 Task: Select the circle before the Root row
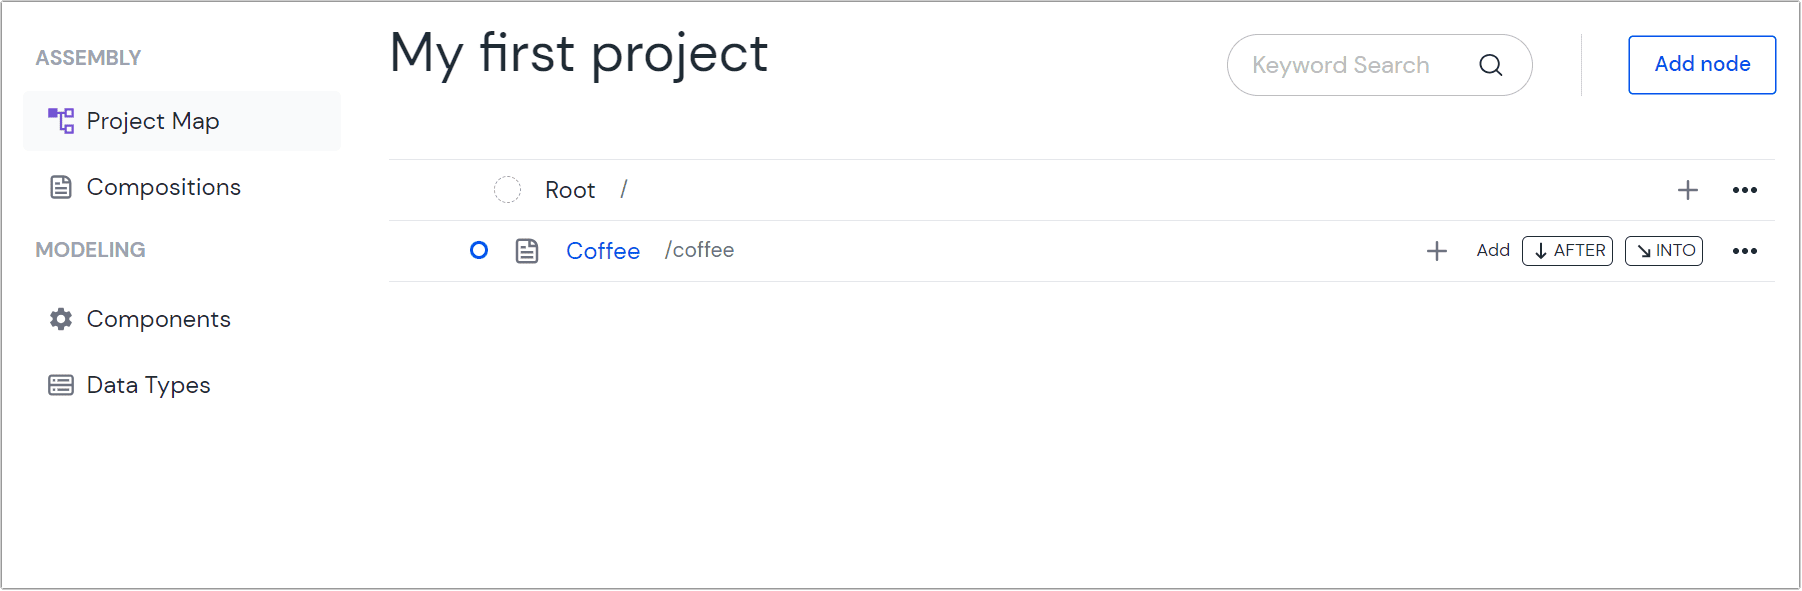pos(508,189)
